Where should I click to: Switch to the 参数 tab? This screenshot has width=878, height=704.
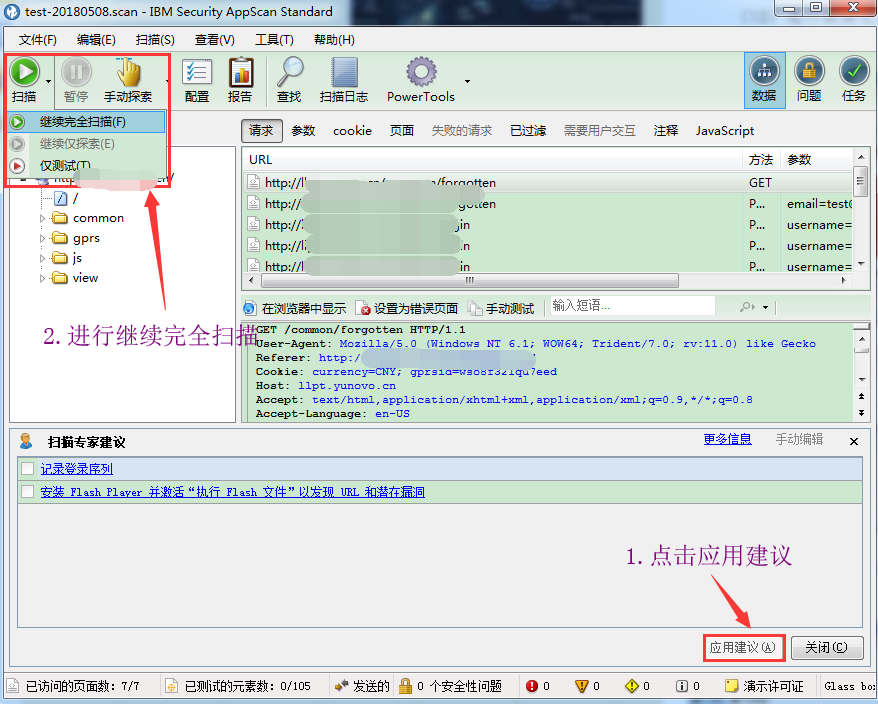(x=303, y=130)
